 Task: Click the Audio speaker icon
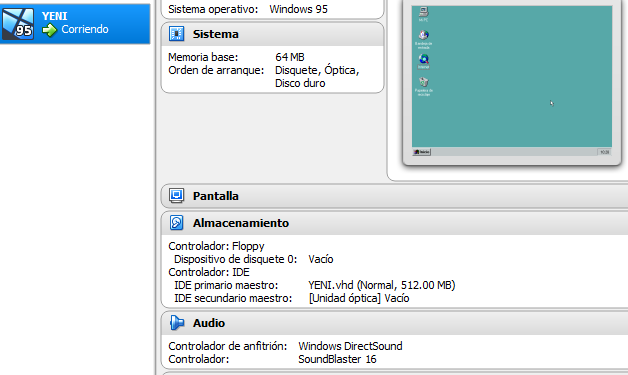176,323
